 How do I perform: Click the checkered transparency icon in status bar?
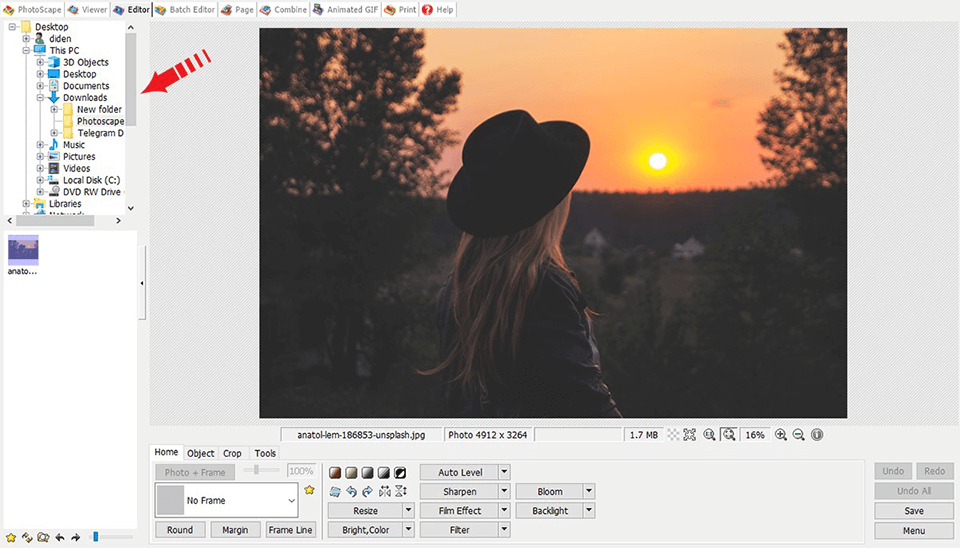point(673,435)
